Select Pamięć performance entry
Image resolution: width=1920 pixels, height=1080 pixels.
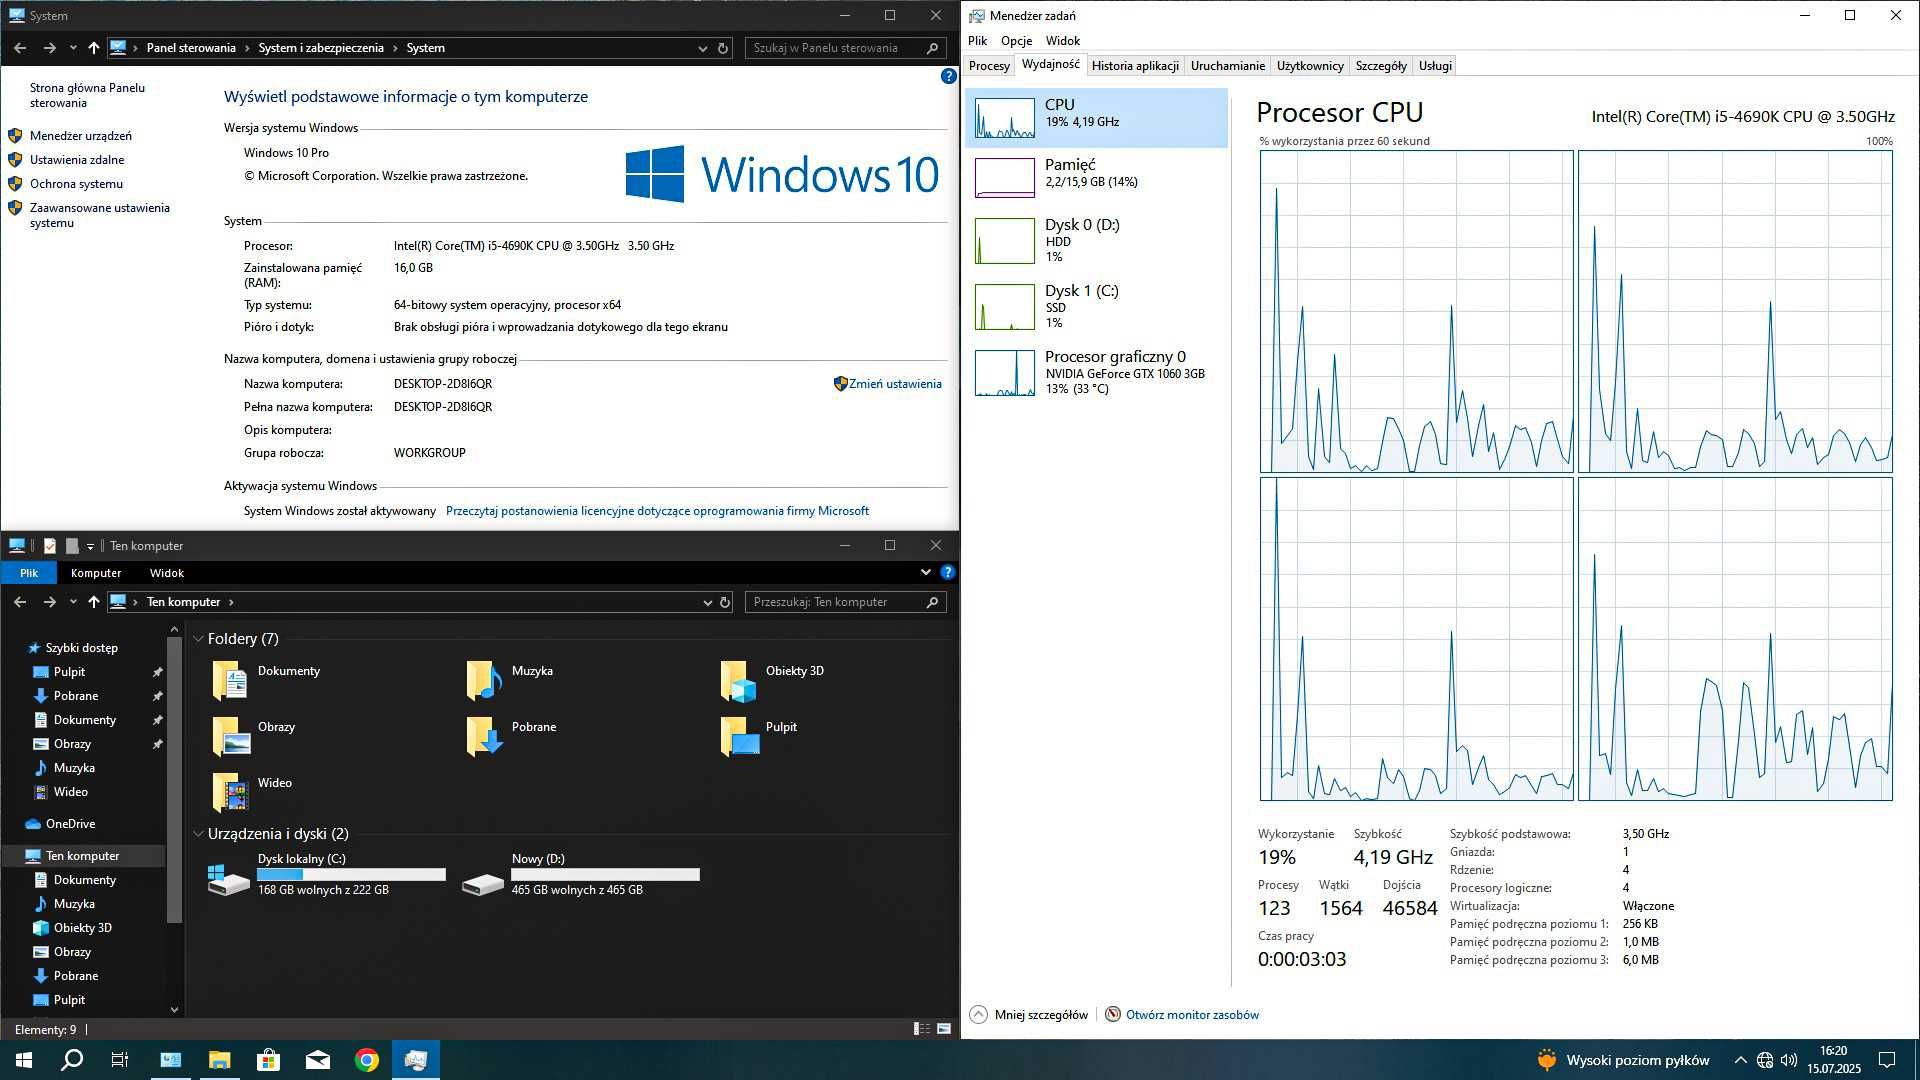pos(1096,178)
